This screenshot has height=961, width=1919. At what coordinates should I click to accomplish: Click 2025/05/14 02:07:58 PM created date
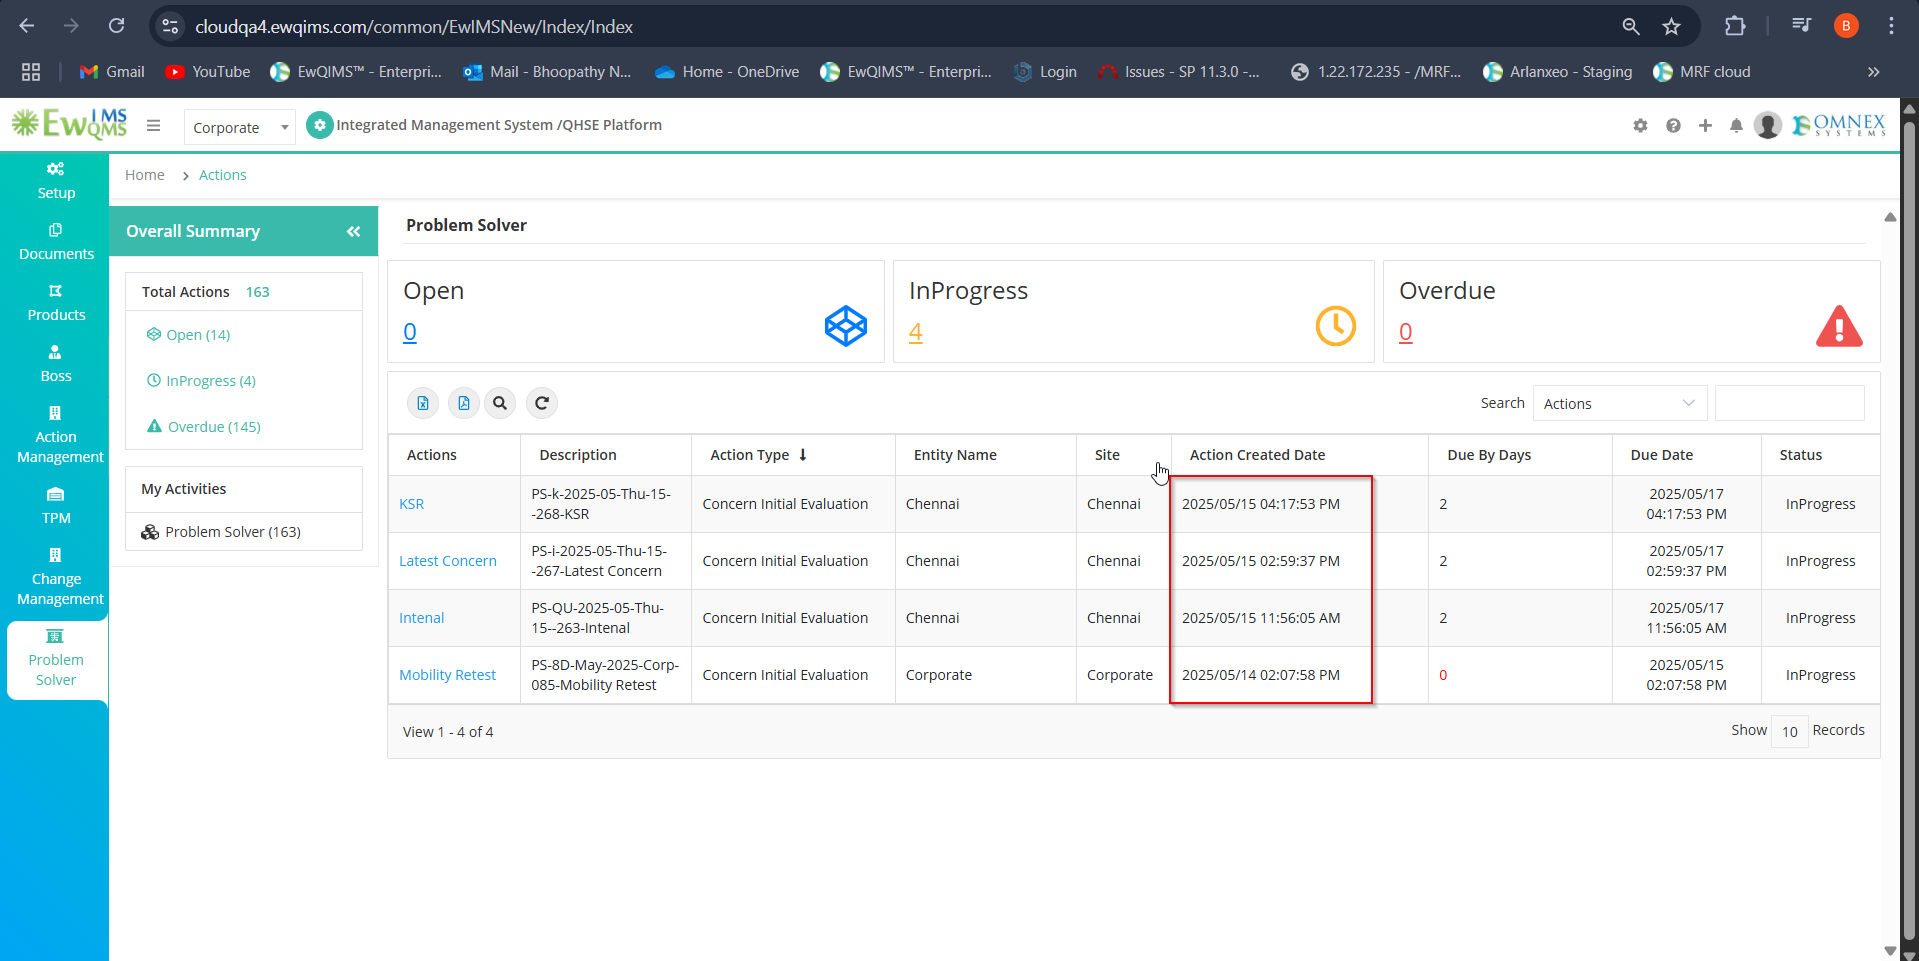tap(1260, 675)
